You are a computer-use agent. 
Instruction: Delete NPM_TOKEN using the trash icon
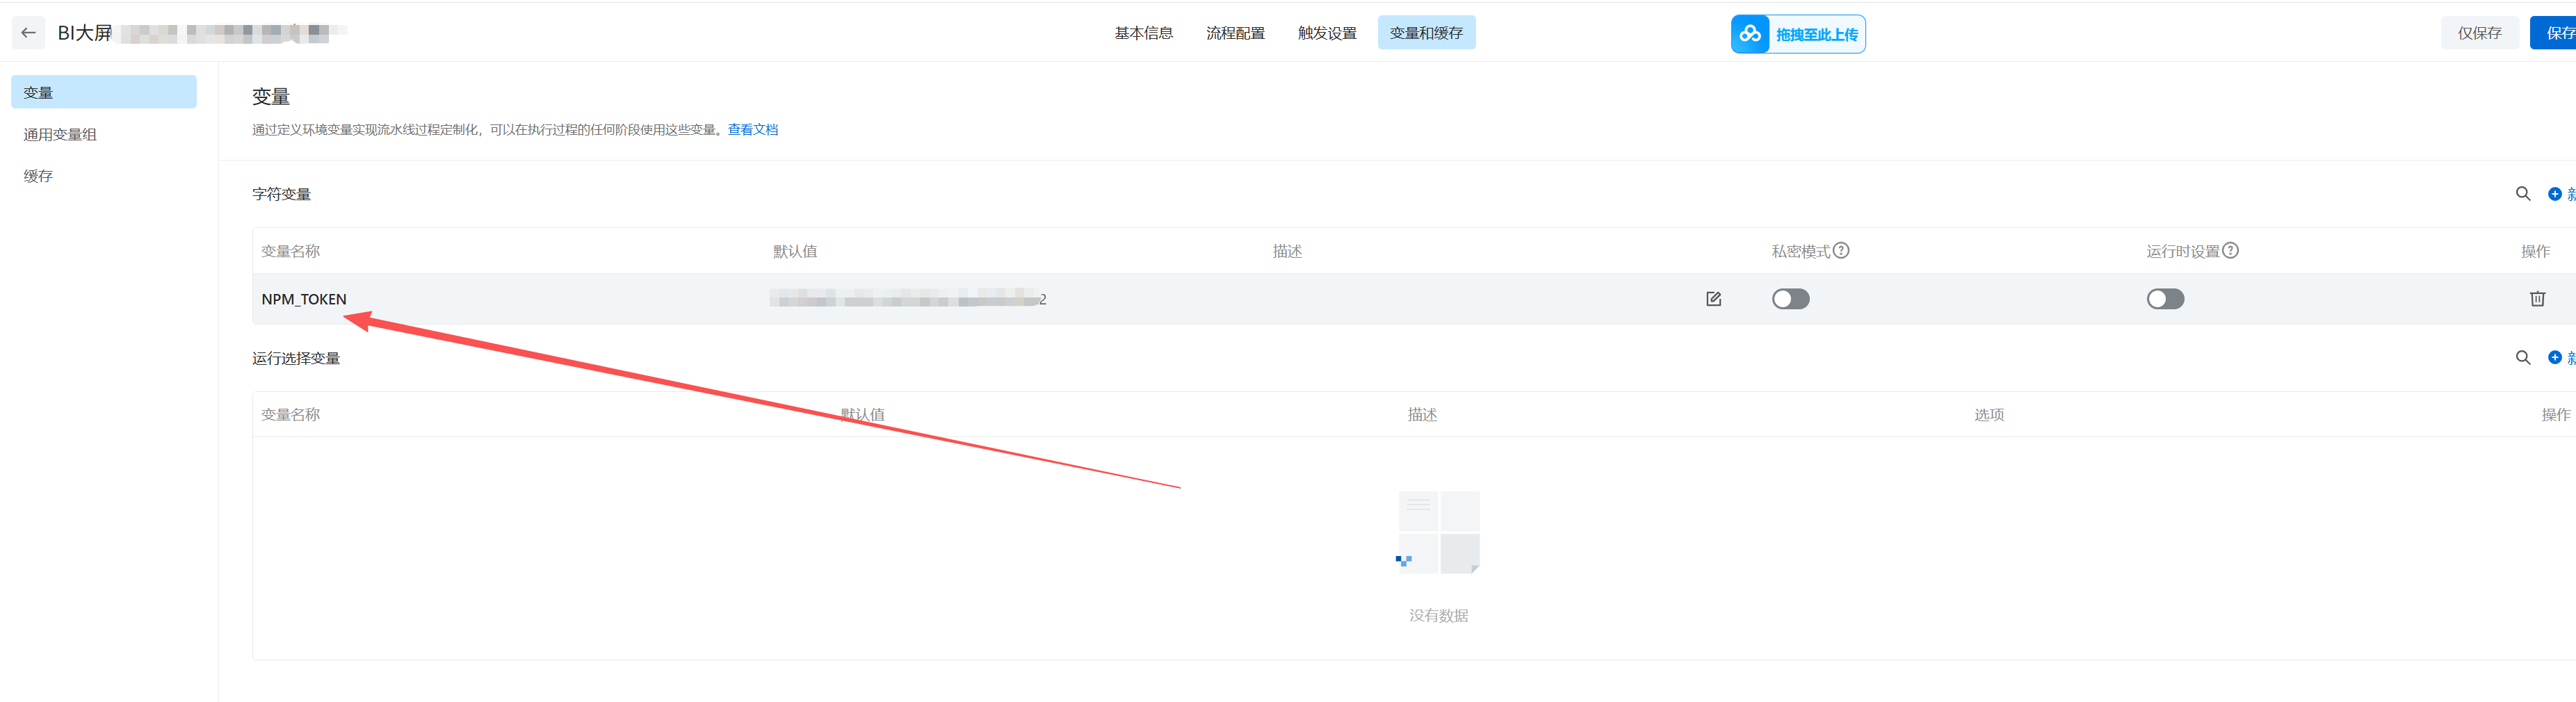[2537, 299]
